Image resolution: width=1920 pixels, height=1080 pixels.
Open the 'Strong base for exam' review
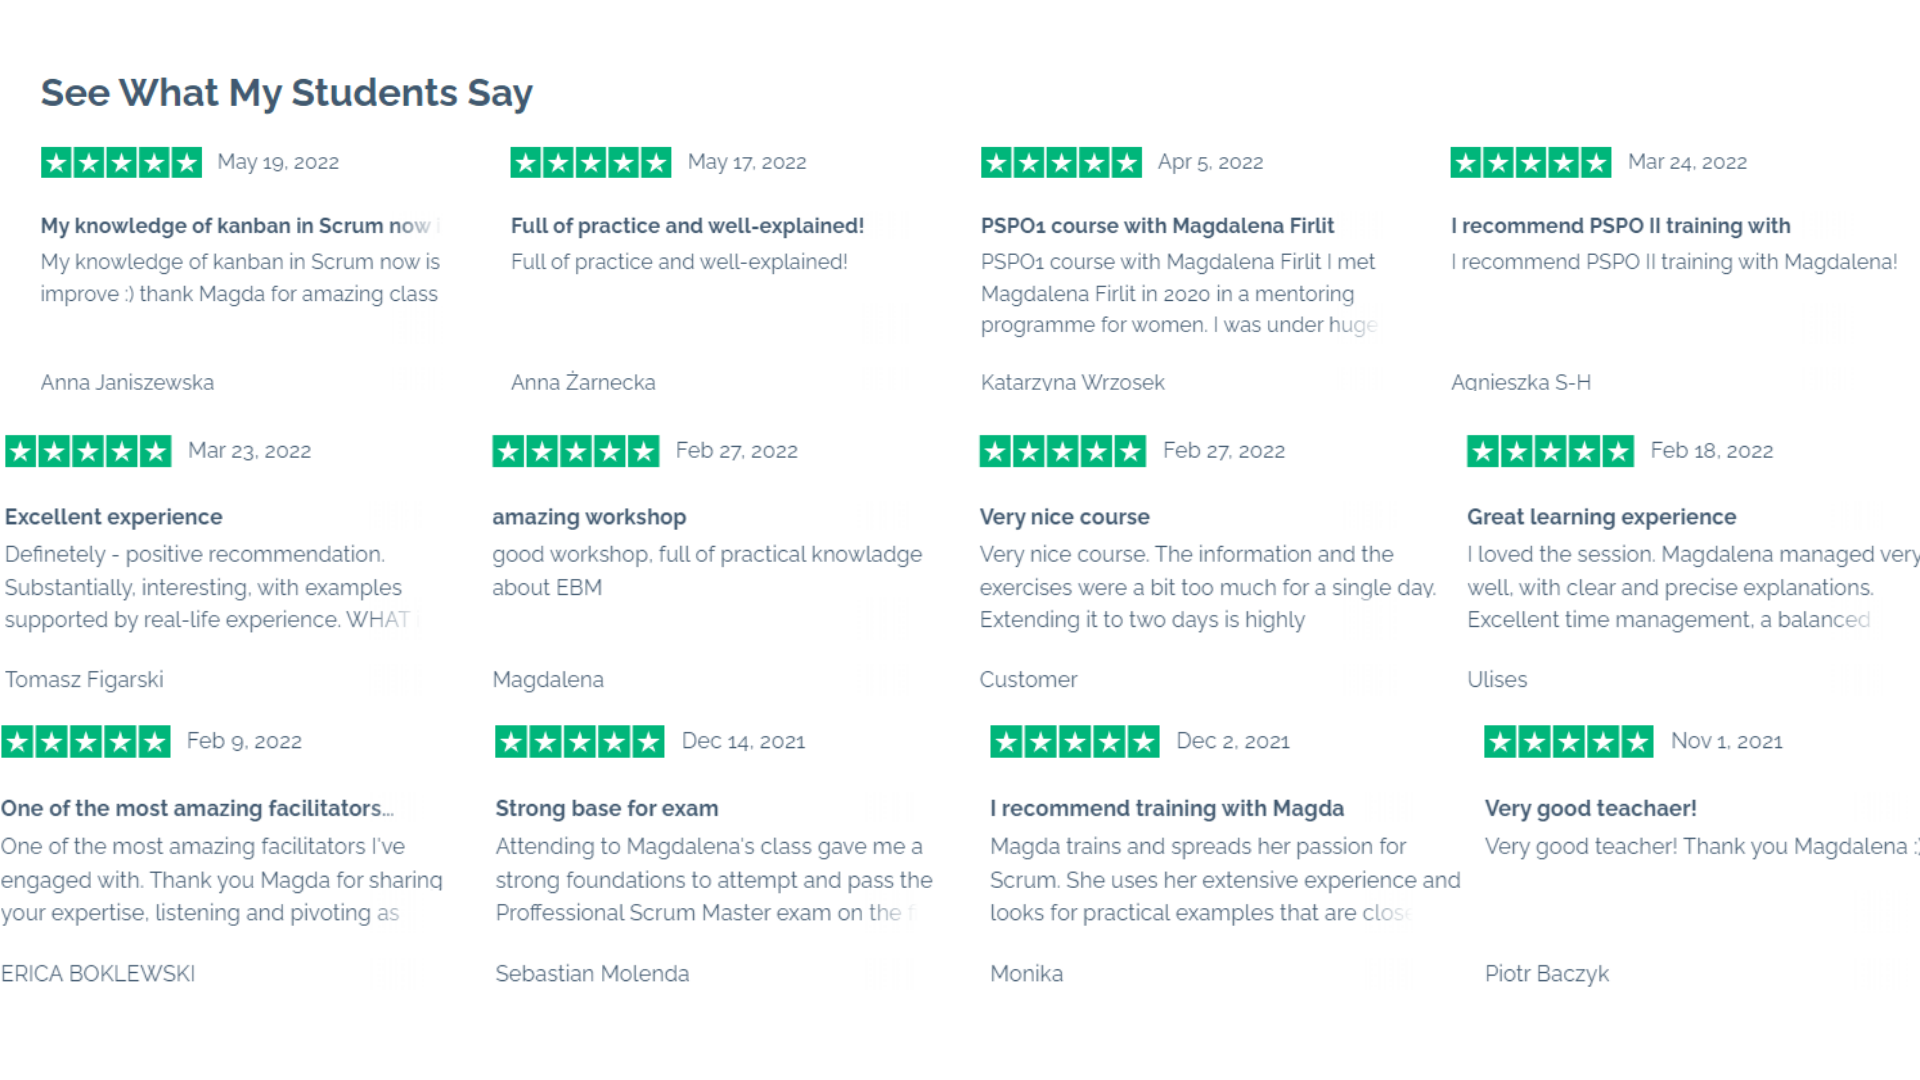[606, 808]
